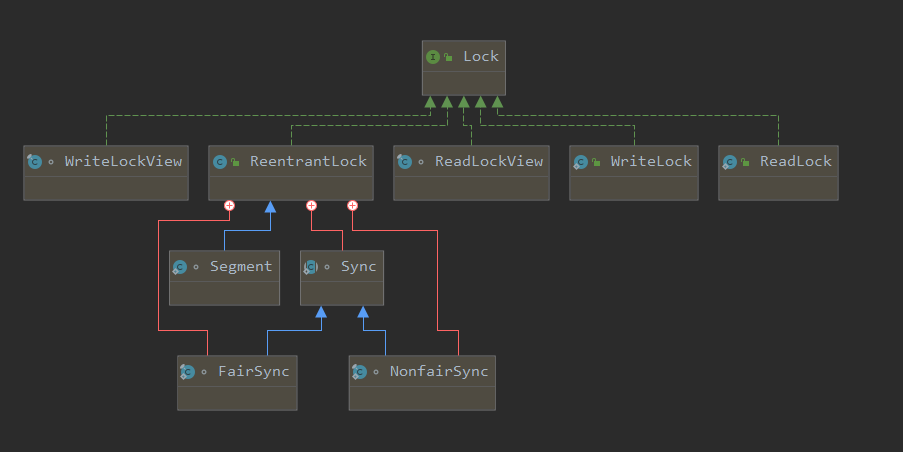Click the empty members compartment of Sync
The width and height of the screenshot is (903, 452).
point(342,294)
